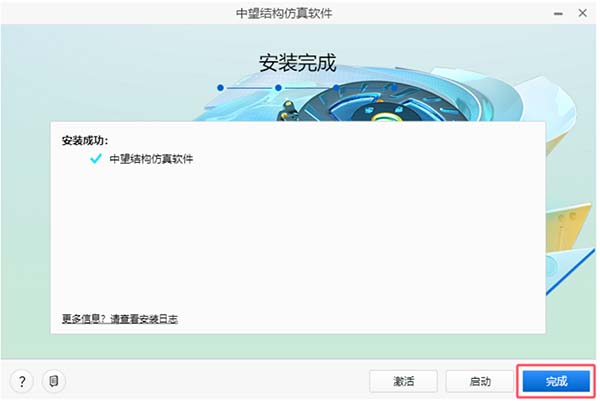Image resolution: width=600 pixels, height=401 pixels.
Task: Click the 中望结构仿真软件 entry in the success list
Action: click(x=151, y=159)
